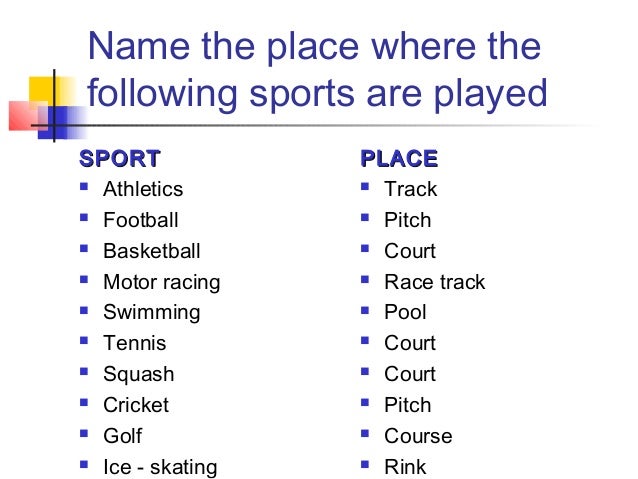Select the Football list item
Image resolution: width=638 pixels, height=479 pixels.
pos(141,220)
